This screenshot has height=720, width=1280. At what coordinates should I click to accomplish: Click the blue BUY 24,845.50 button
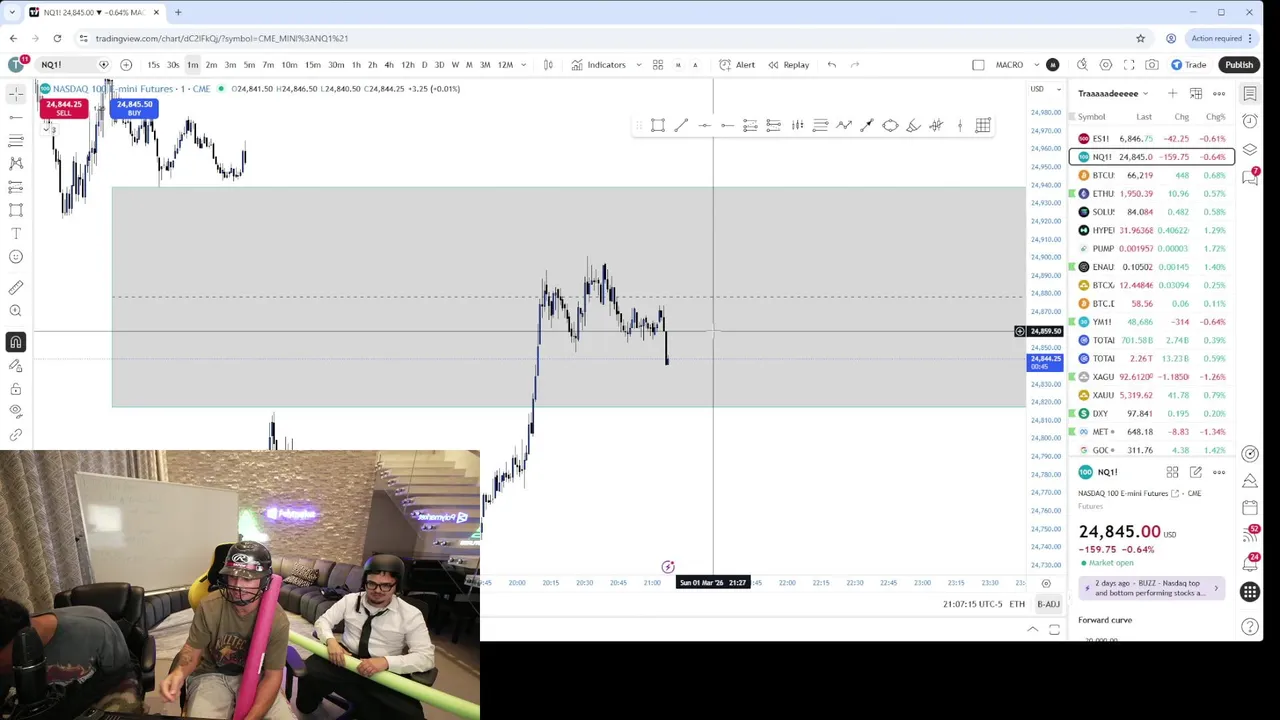coord(134,108)
